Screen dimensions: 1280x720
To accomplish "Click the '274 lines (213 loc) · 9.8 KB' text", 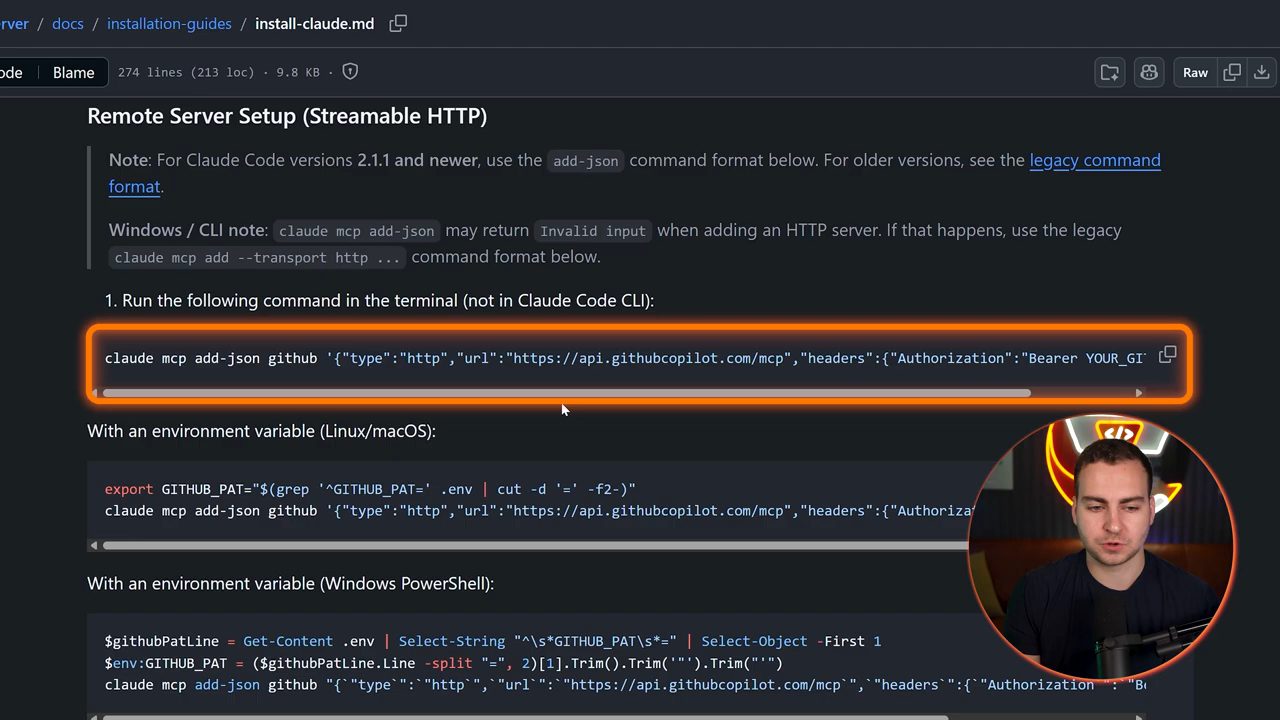I will (219, 72).
